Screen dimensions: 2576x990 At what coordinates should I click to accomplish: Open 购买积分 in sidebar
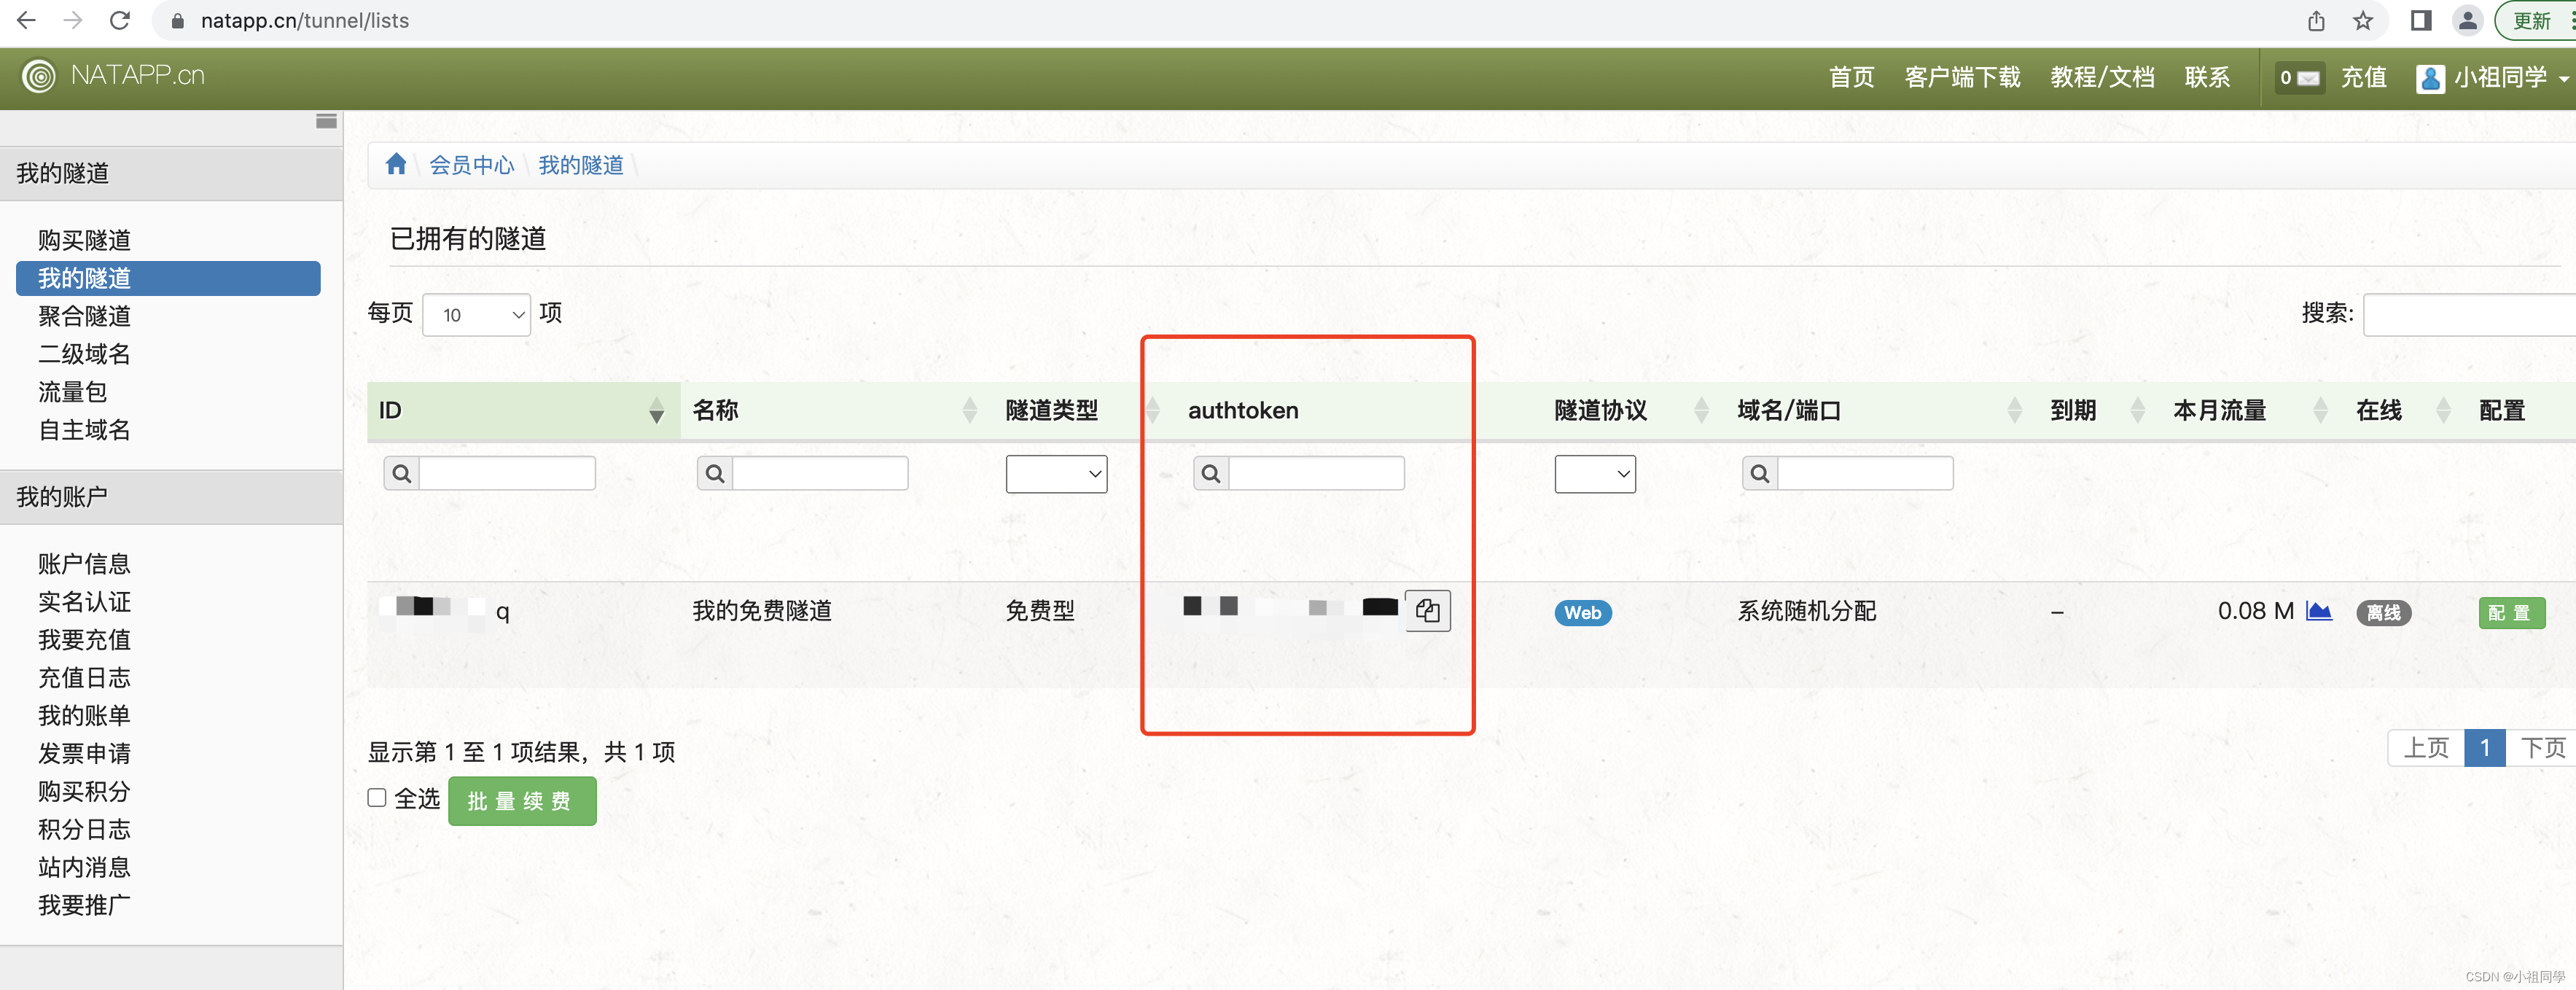[x=85, y=792]
